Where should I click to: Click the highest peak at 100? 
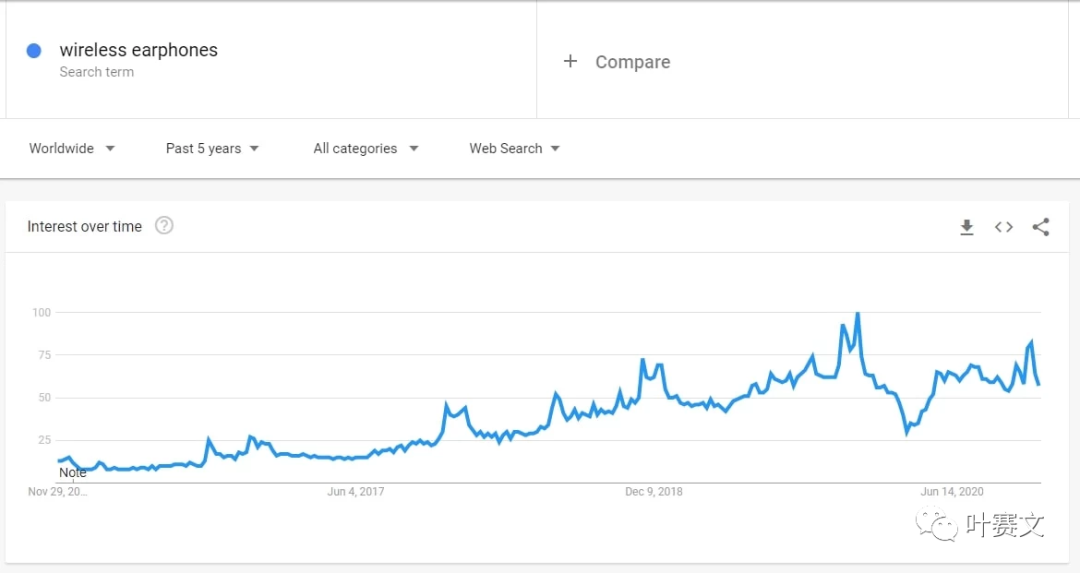857,314
